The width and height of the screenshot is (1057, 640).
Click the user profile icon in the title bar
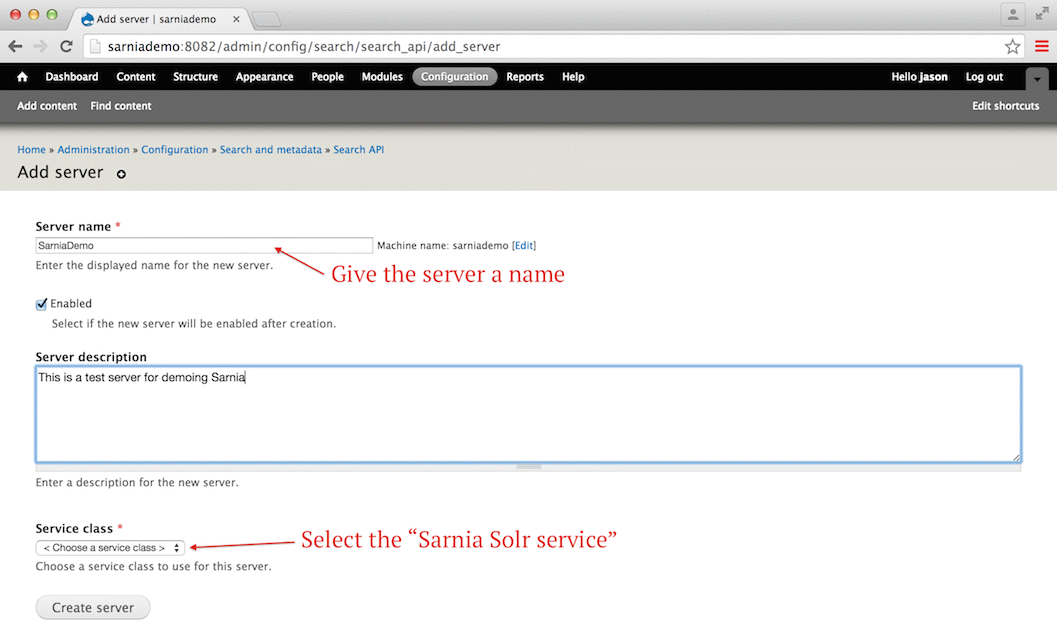[x=1013, y=14]
